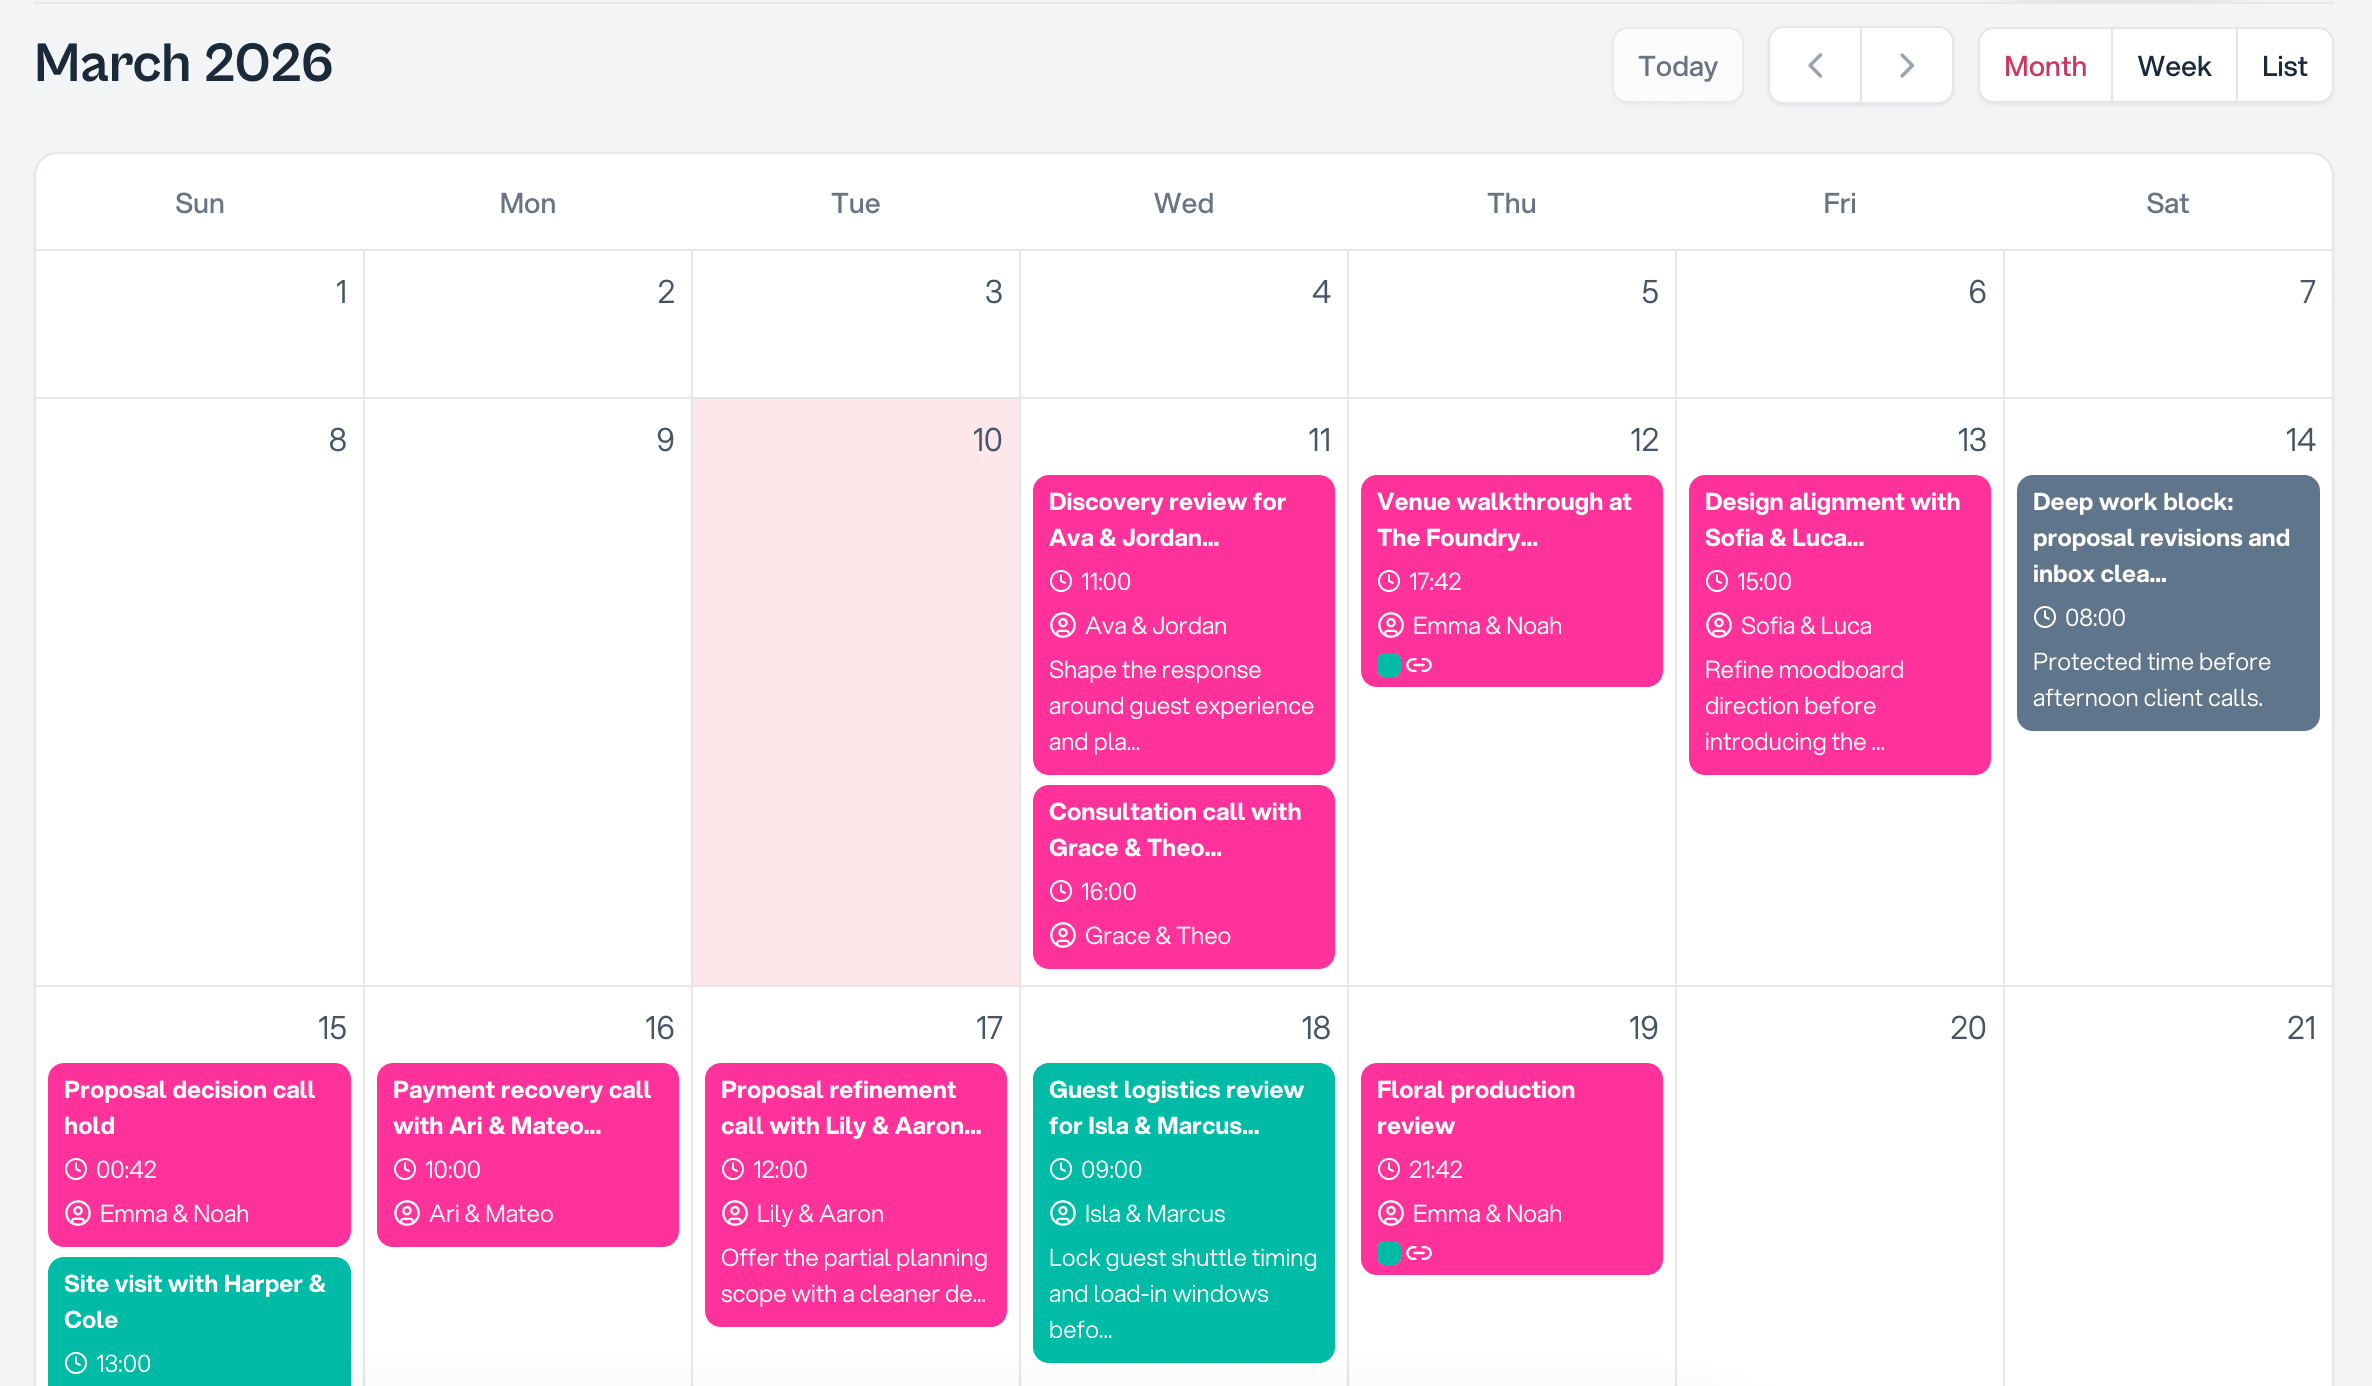Viewport: 2372px width, 1386px height.
Task: Click the attendee icon on Proposal decision call hold
Action: (76, 1213)
